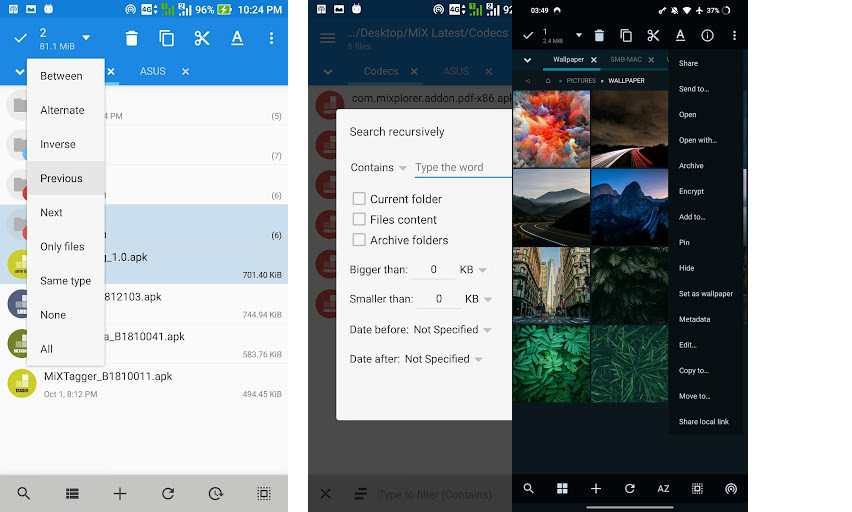Viewport: 852px width, 512px height.
Task: Tap the grid view icon in the dark bottom bar
Action: click(562, 489)
